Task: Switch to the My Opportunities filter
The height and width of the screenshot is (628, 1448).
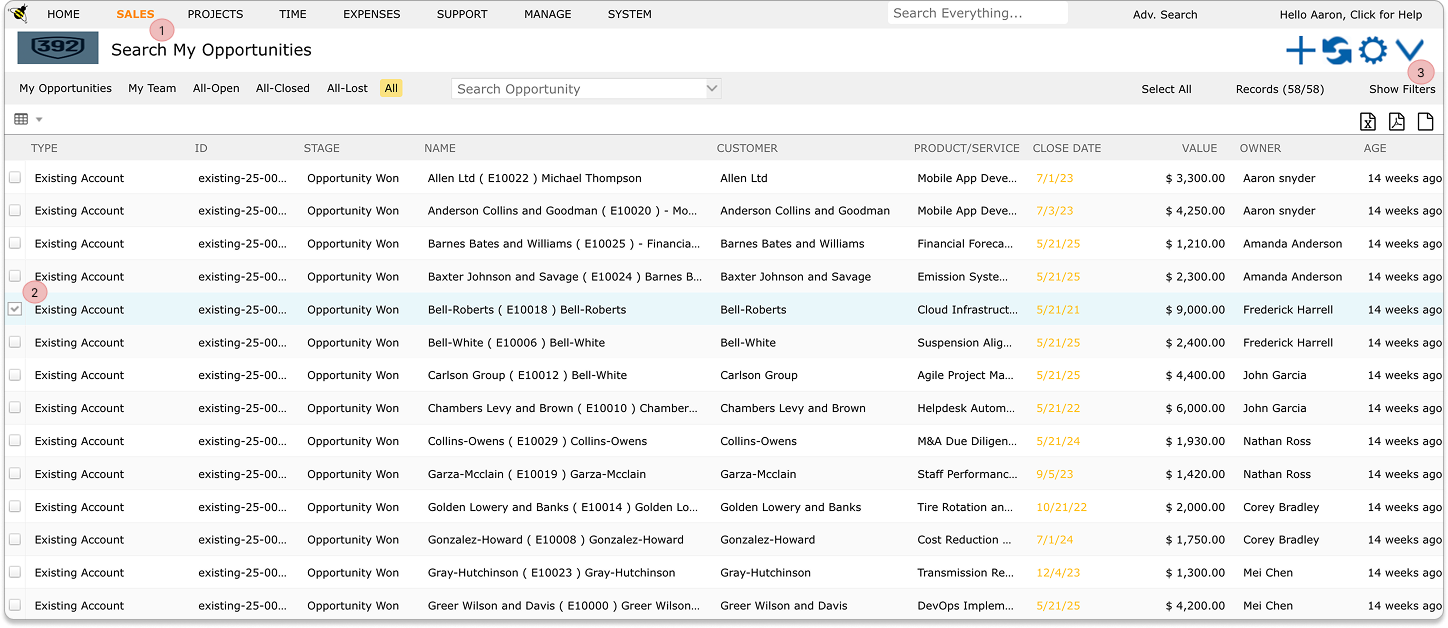Action: coord(66,88)
